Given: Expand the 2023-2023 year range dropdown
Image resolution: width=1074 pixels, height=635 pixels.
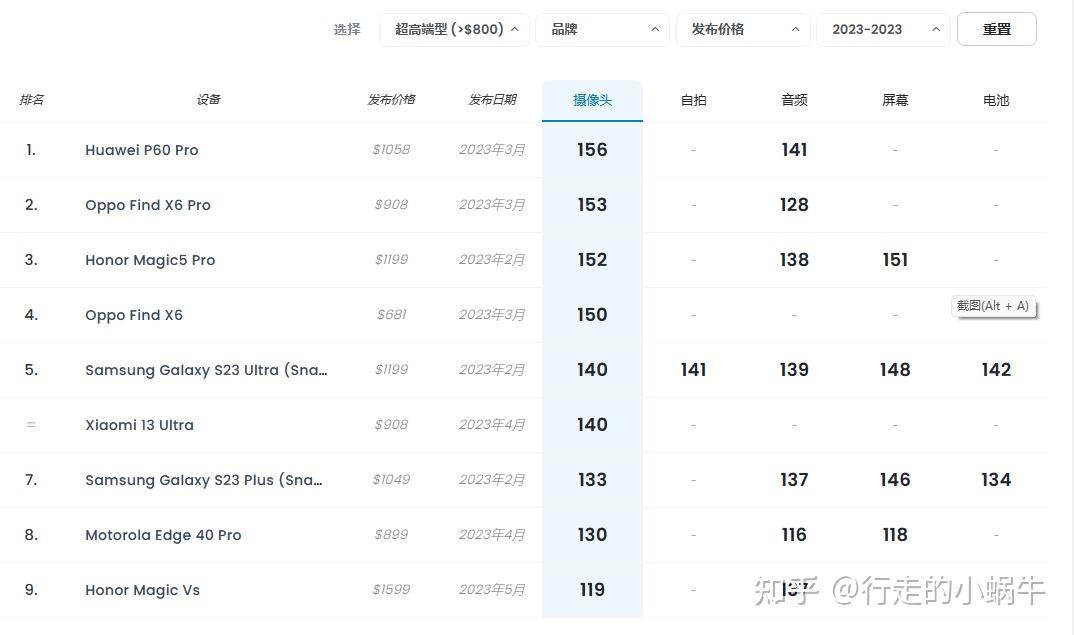Looking at the screenshot, I should coord(883,30).
